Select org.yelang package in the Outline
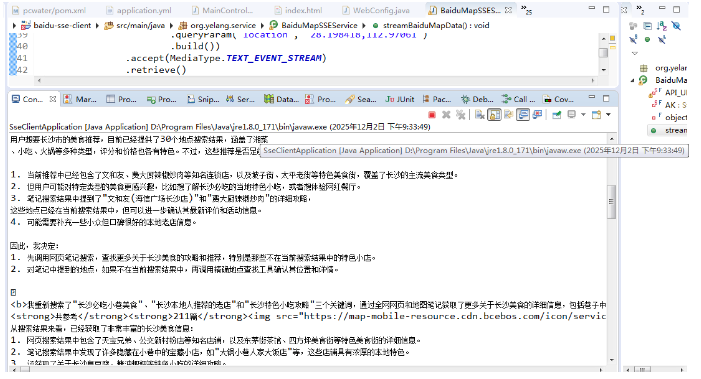This screenshot has width=701, height=379. click(663, 68)
